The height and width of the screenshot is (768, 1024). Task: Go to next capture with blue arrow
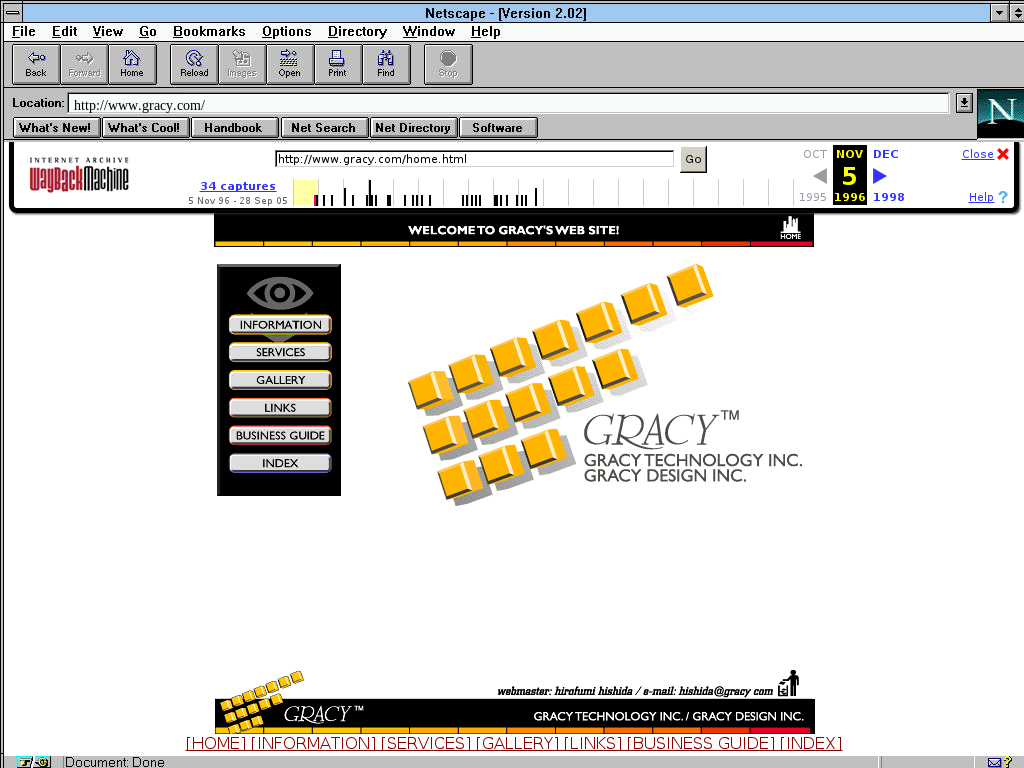[x=880, y=176]
